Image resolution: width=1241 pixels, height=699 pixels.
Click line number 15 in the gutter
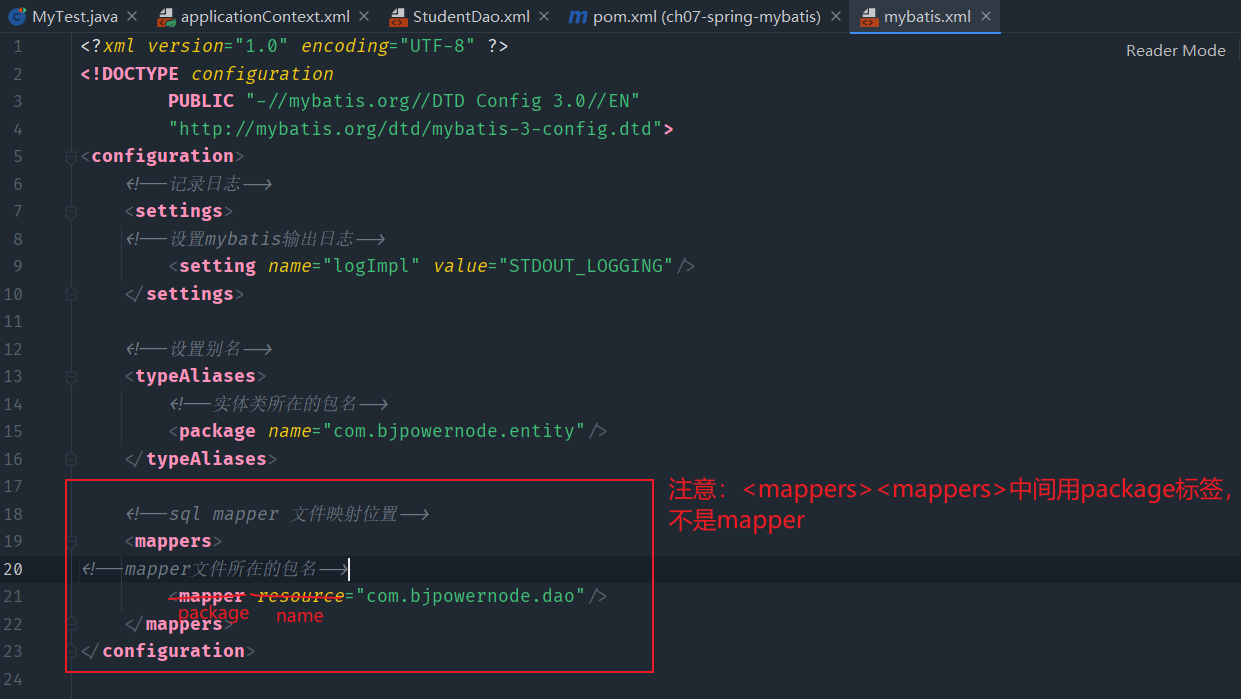(13, 431)
